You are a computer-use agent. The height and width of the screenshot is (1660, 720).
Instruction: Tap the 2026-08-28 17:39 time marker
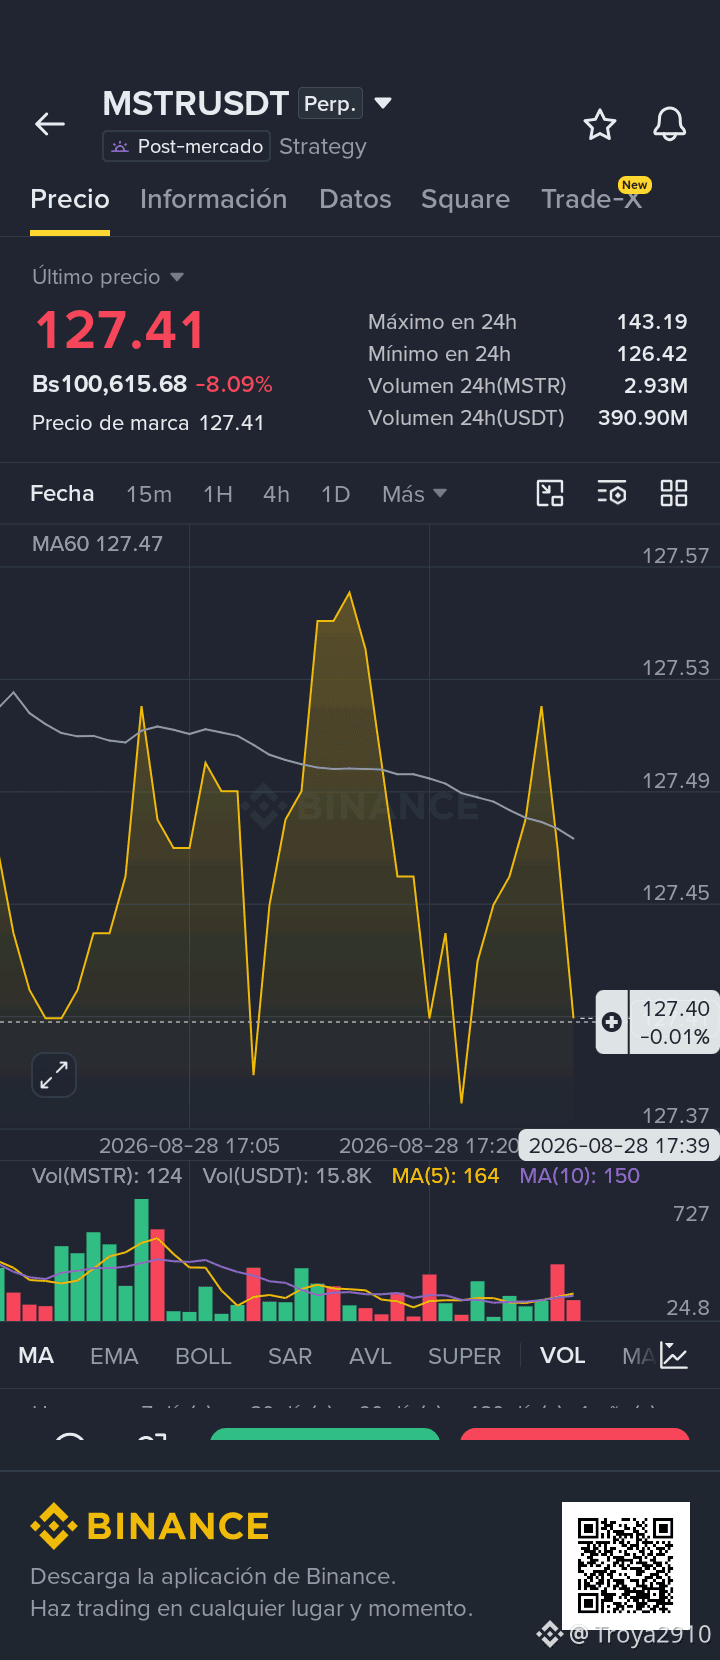pyautogui.click(x=619, y=1146)
